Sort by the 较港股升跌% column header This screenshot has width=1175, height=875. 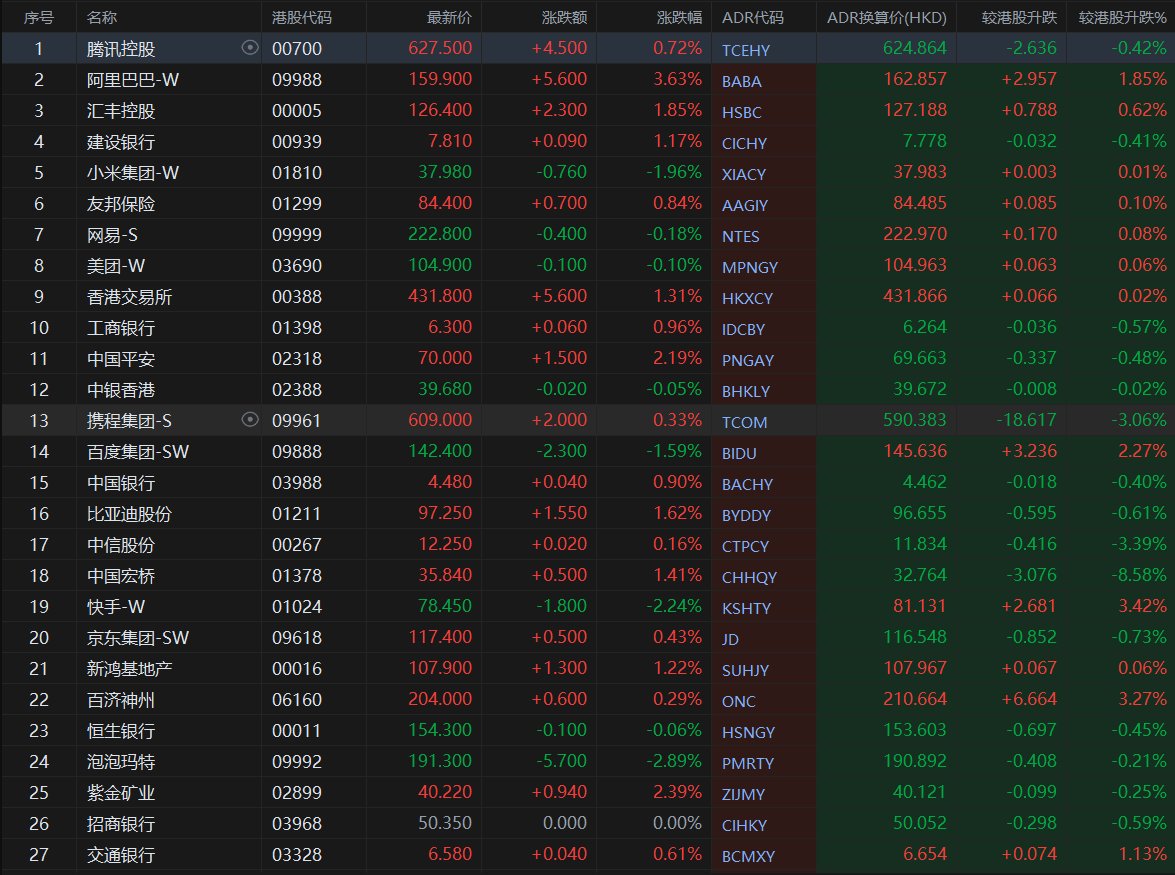point(1122,18)
